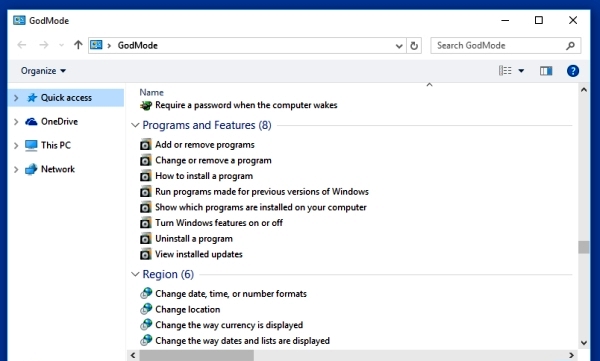Viewport: 600px width, 361px height.
Task: Click the horizontal scrollbar right arrow
Action: [x=571, y=355]
